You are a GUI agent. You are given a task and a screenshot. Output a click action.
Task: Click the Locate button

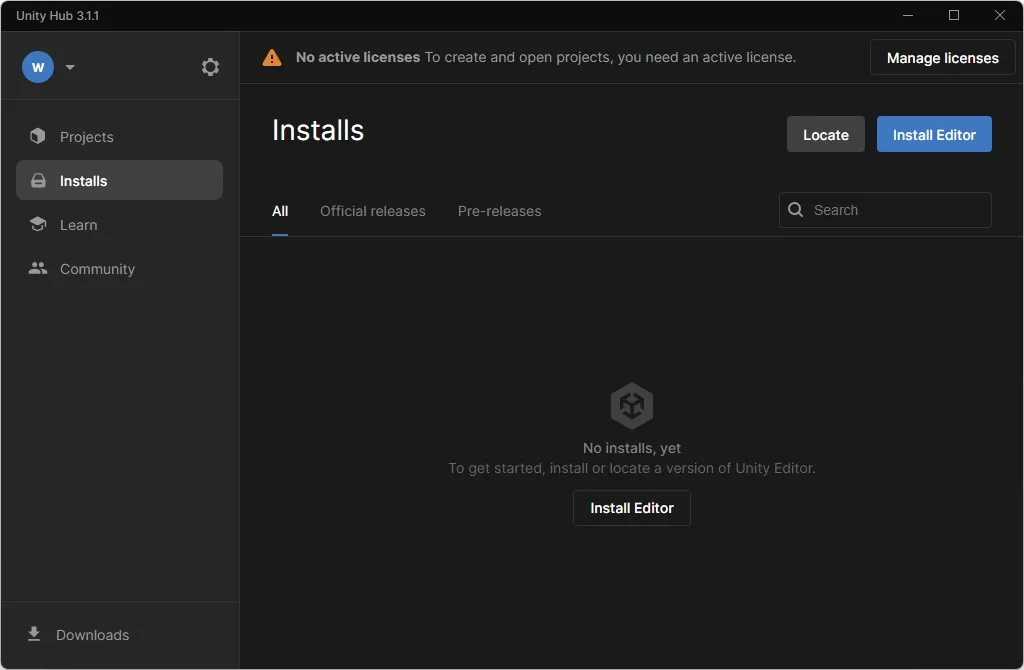tap(825, 134)
